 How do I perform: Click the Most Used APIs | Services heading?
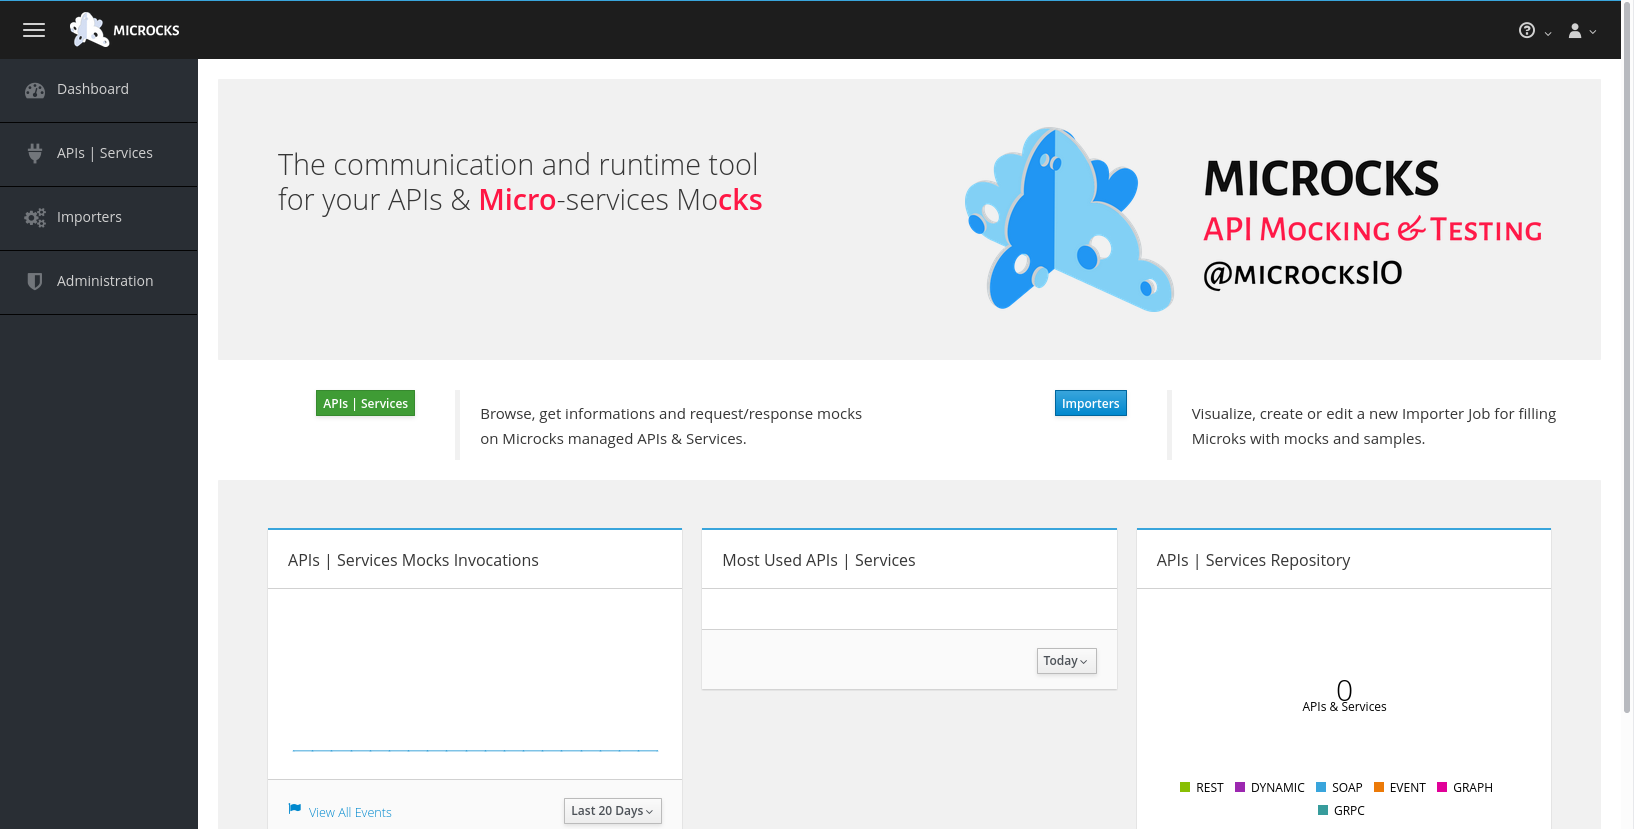(x=819, y=560)
